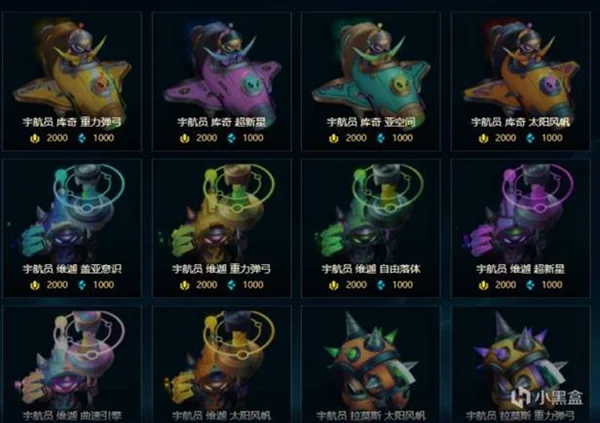This screenshot has width=600, height=423.
Task: Select the pink 宇航员 库奇 超新星 chroma
Action: pos(222,81)
